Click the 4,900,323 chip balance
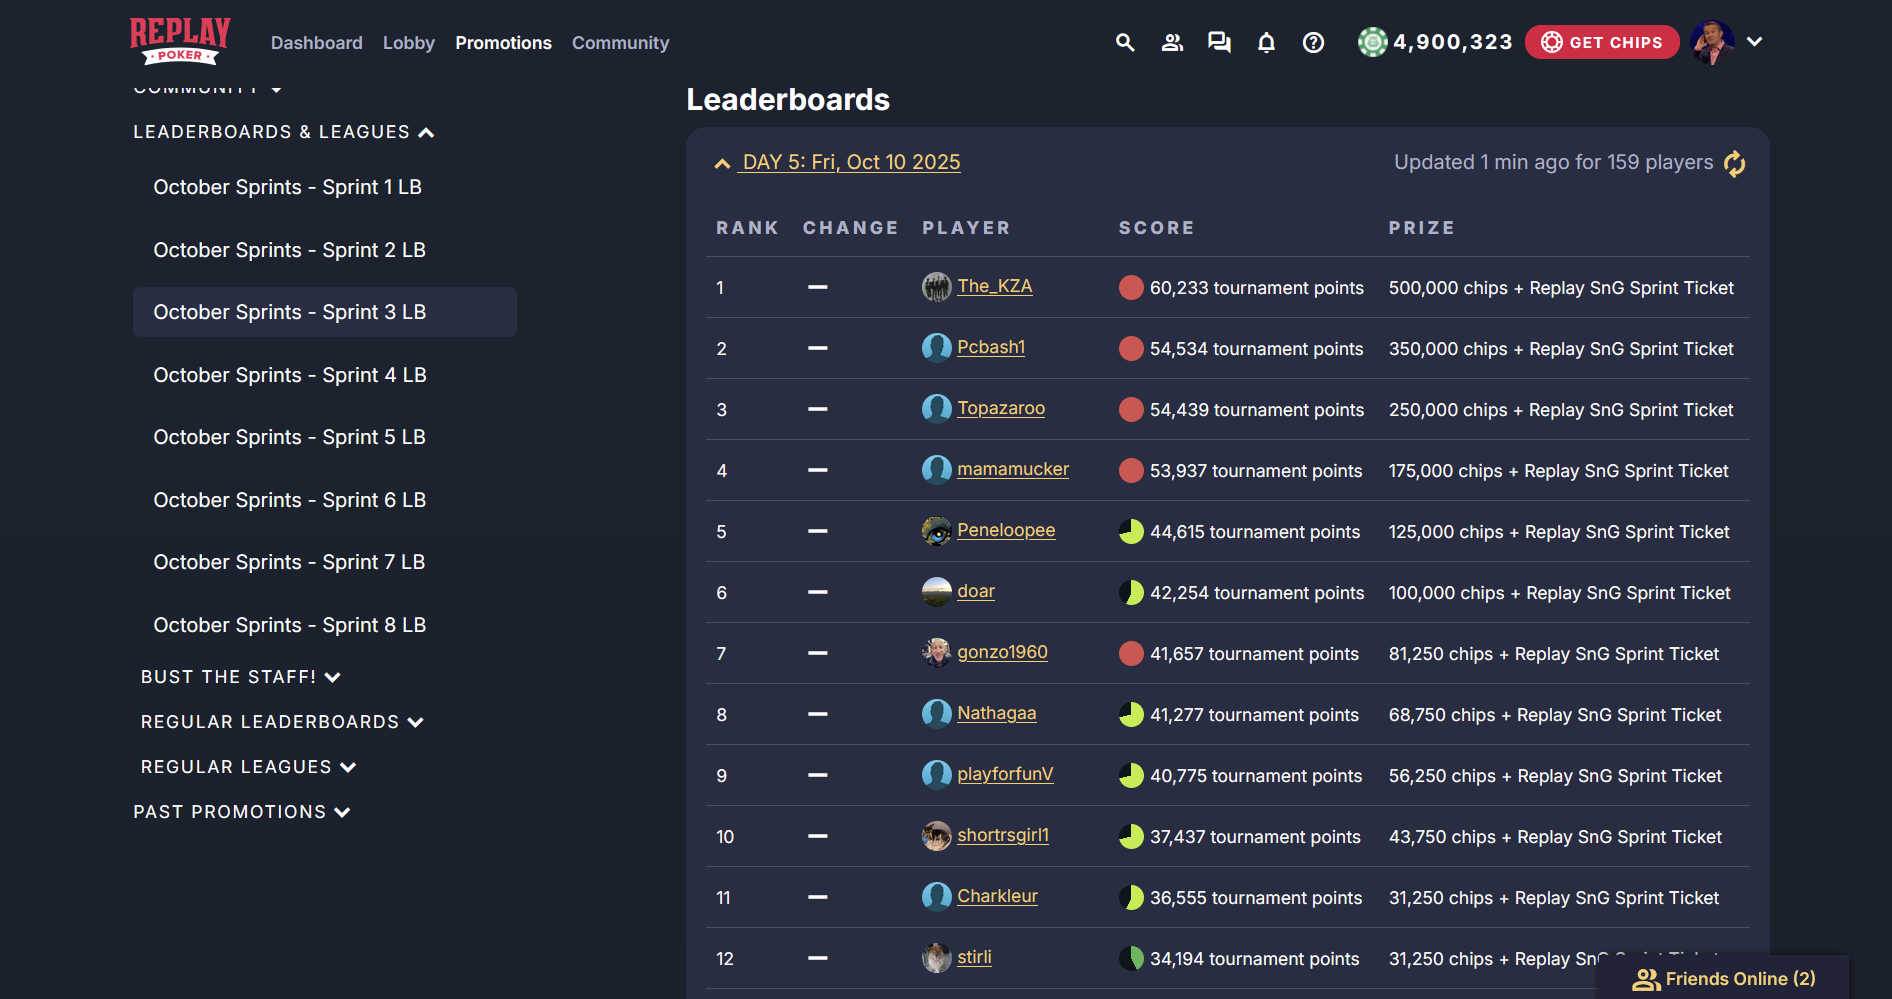This screenshot has height=999, width=1892. pos(1453,42)
